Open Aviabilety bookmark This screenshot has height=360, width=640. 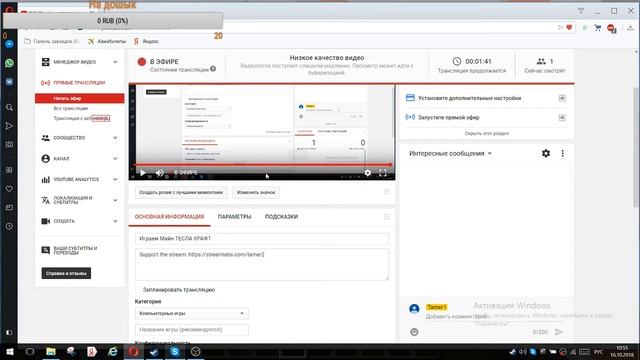point(107,41)
